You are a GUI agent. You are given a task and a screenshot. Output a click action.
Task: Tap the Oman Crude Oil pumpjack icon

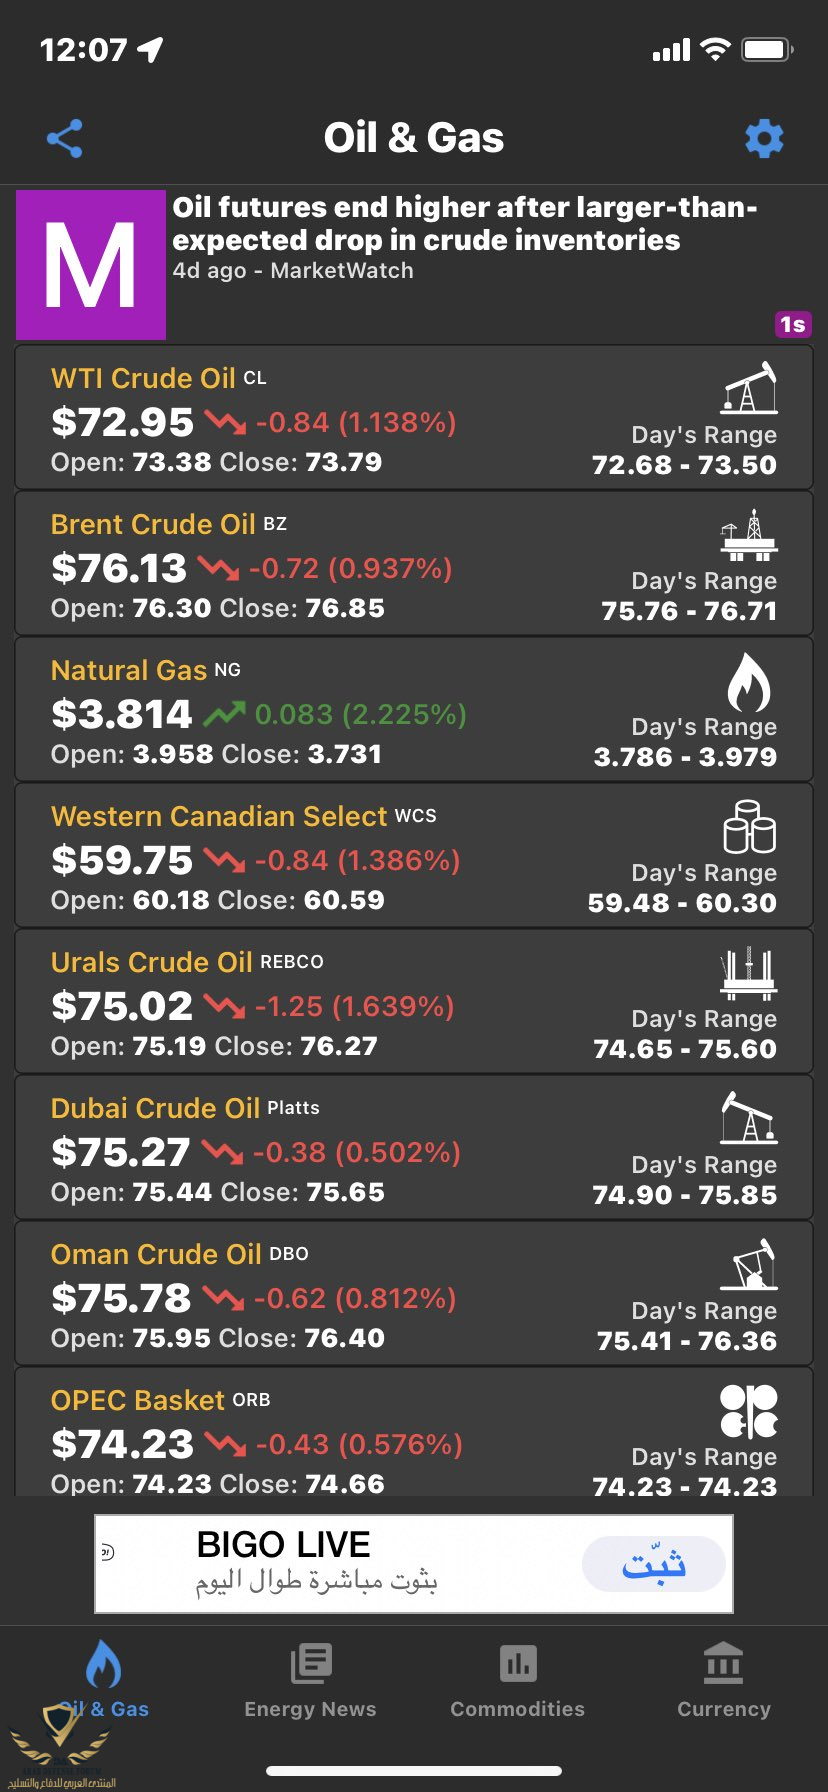click(x=749, y=1265)
